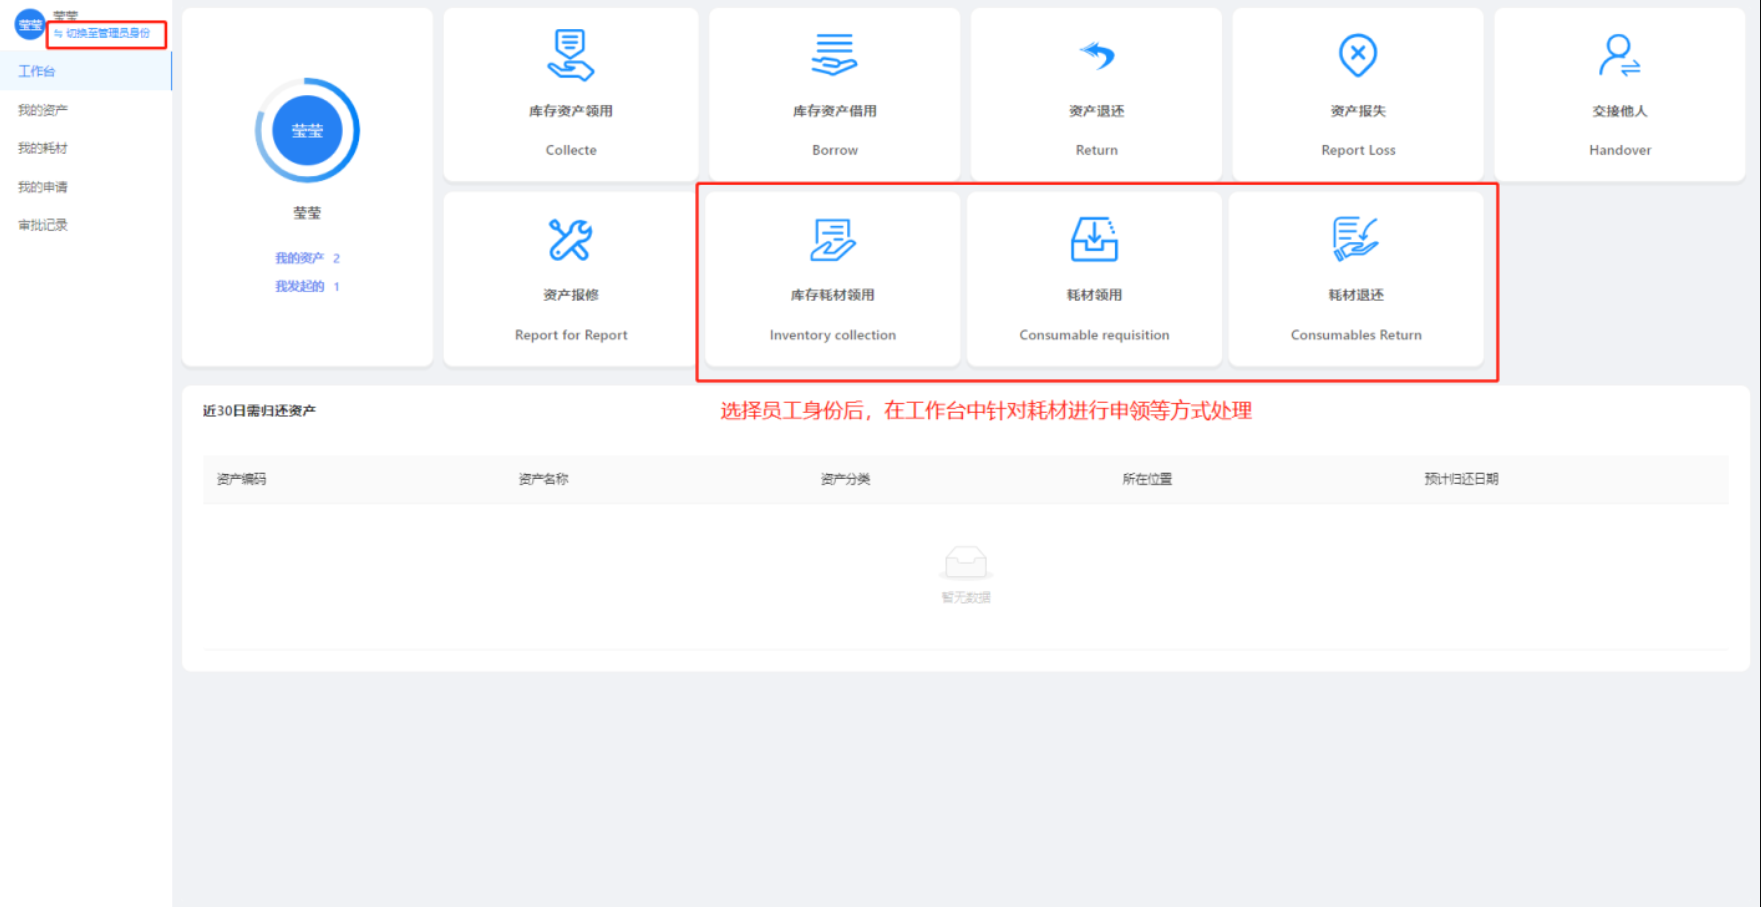Open the 库存资产领用 Collecte icon

570,55
